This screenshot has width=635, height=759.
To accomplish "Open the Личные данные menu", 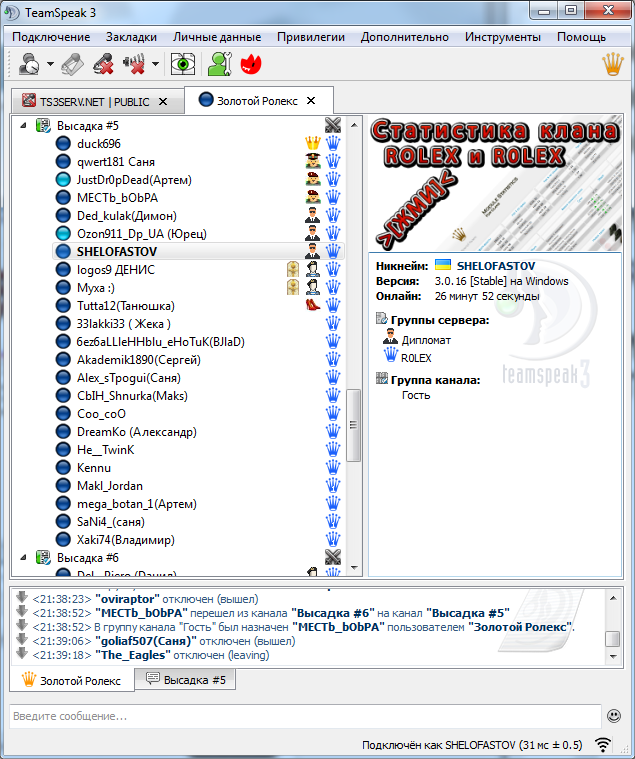I will pyautogui.click(x=217, y=37).
